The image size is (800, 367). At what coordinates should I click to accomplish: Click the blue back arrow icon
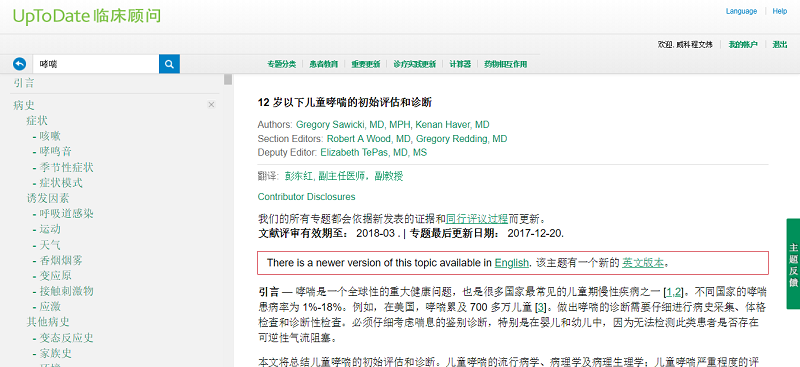coord(19,64)
